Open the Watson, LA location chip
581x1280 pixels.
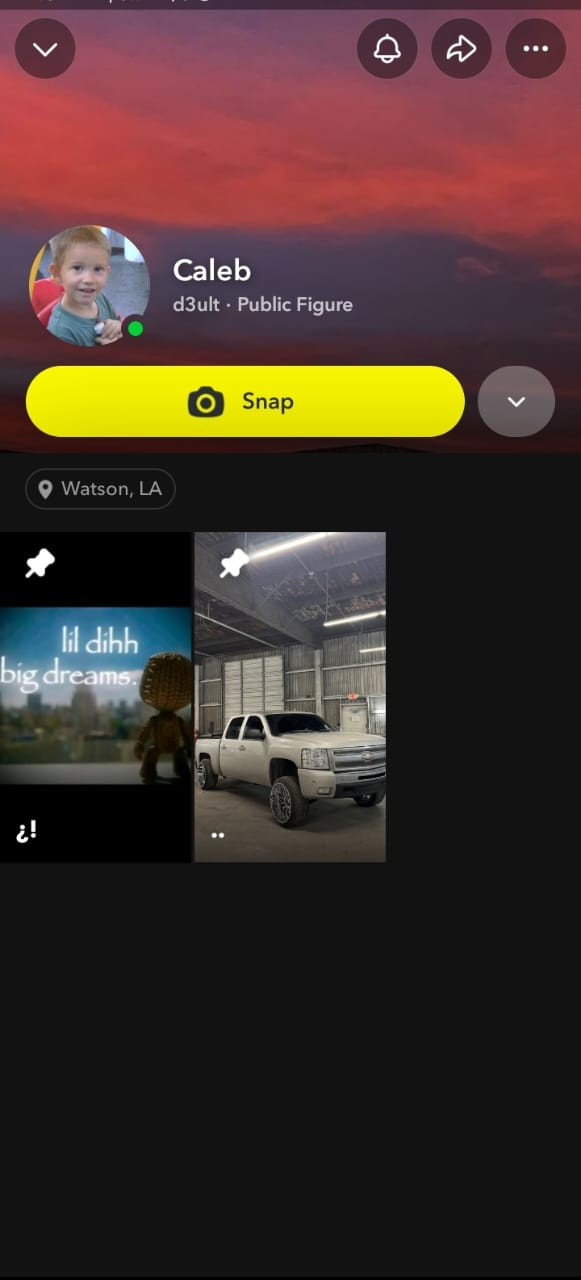point(100,489)
